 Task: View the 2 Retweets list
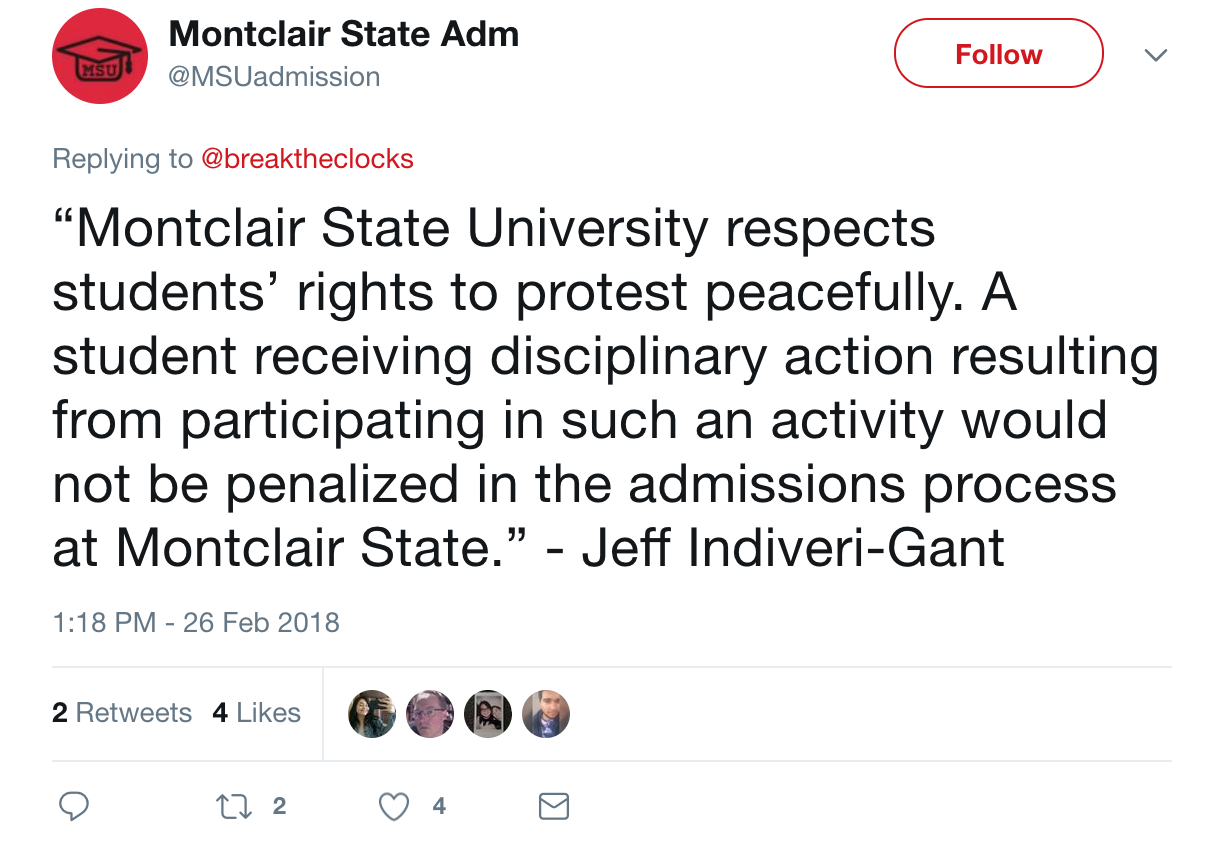pos(121,713)
